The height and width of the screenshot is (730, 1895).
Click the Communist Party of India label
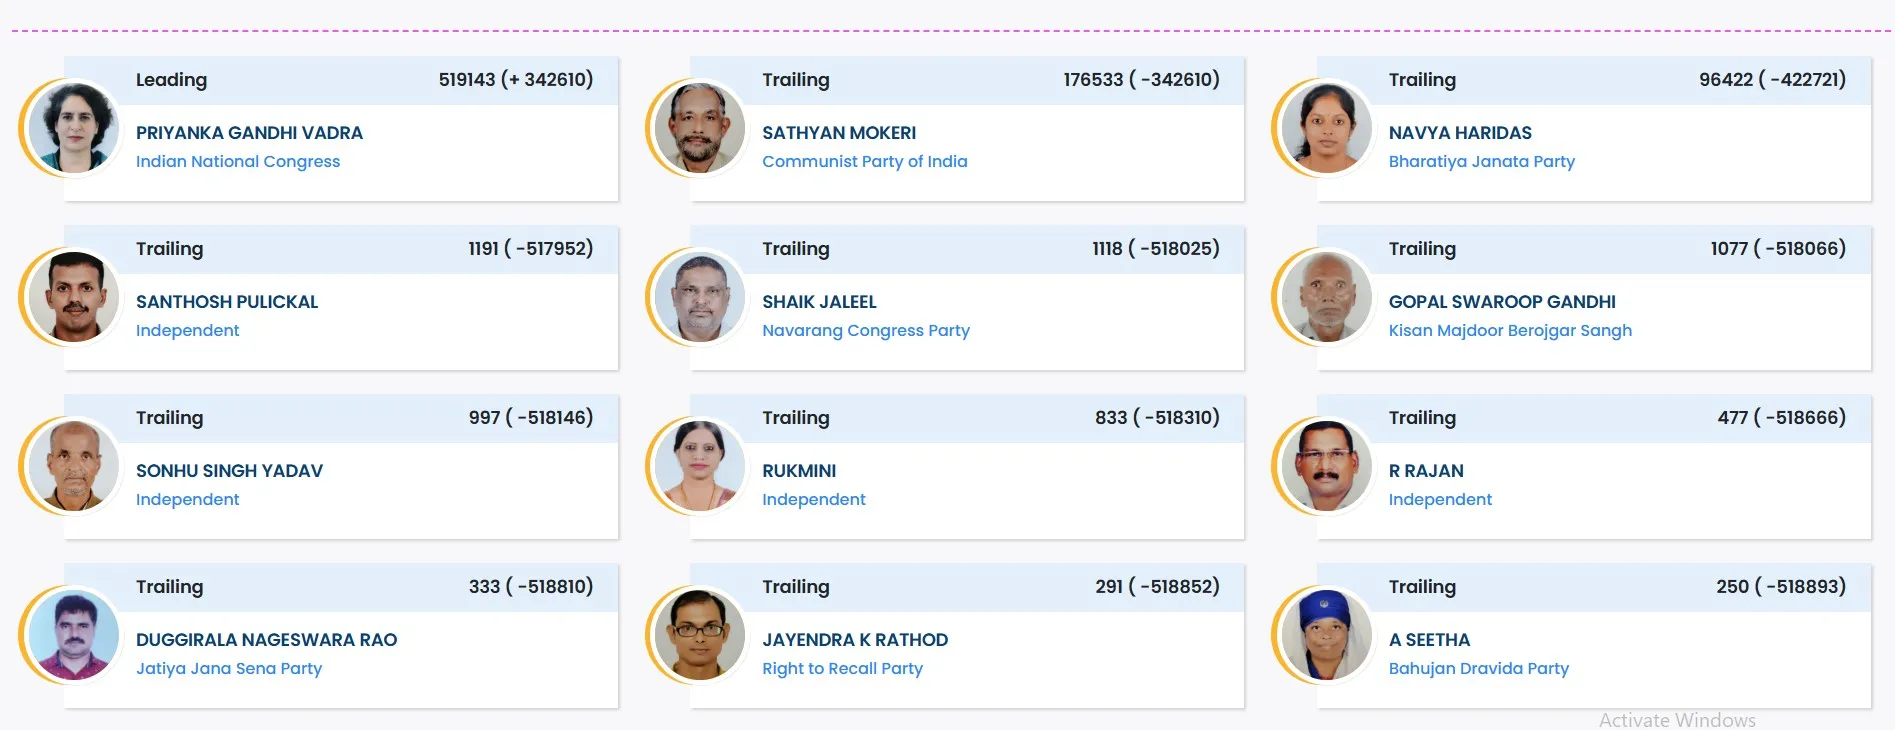click(864, 162)
